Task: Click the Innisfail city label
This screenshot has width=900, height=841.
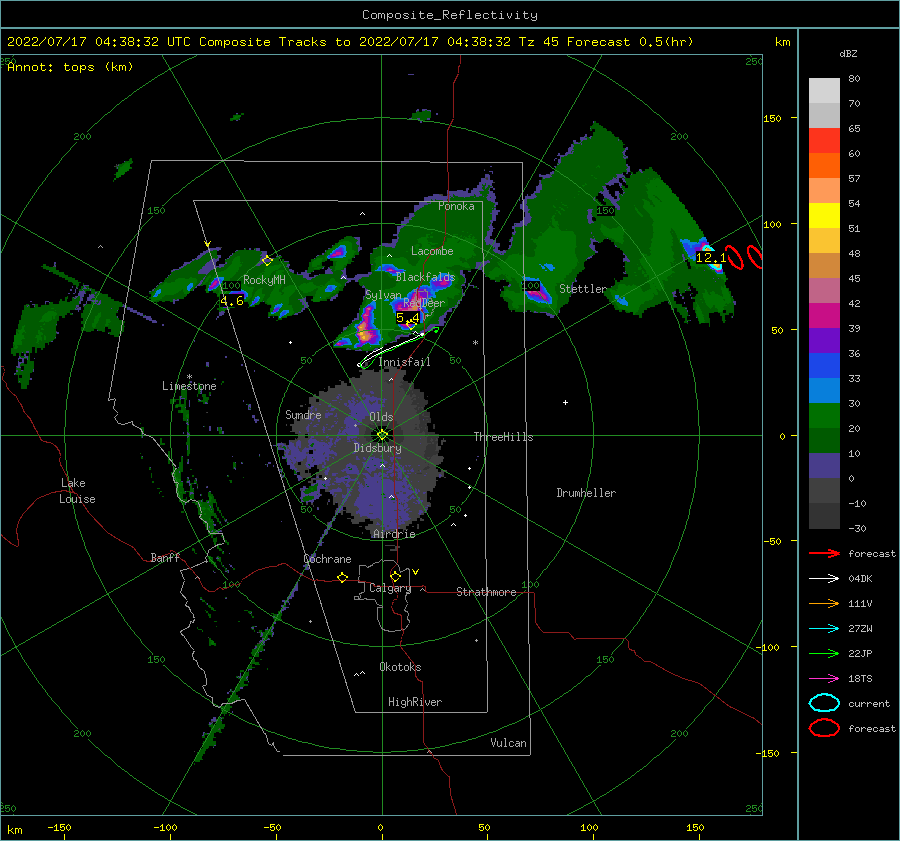Action: (404, 362)
